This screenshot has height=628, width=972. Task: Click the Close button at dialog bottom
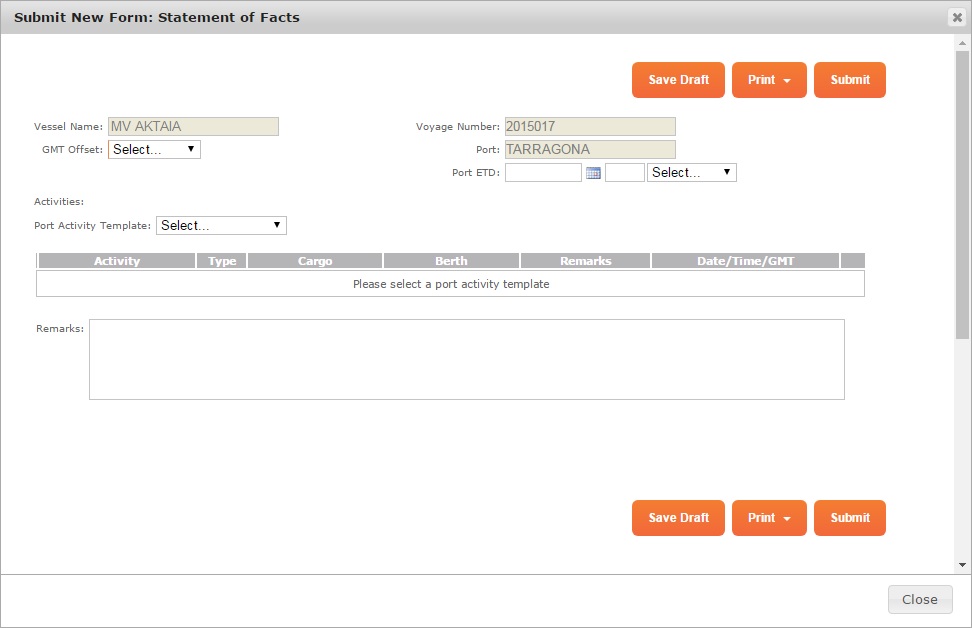pos(919,599)
